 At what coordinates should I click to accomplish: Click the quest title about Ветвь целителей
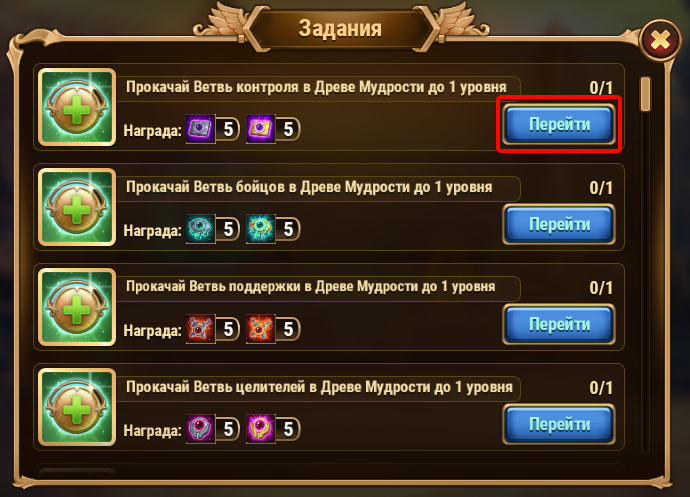pyautogui.click(x=319, y=387)
